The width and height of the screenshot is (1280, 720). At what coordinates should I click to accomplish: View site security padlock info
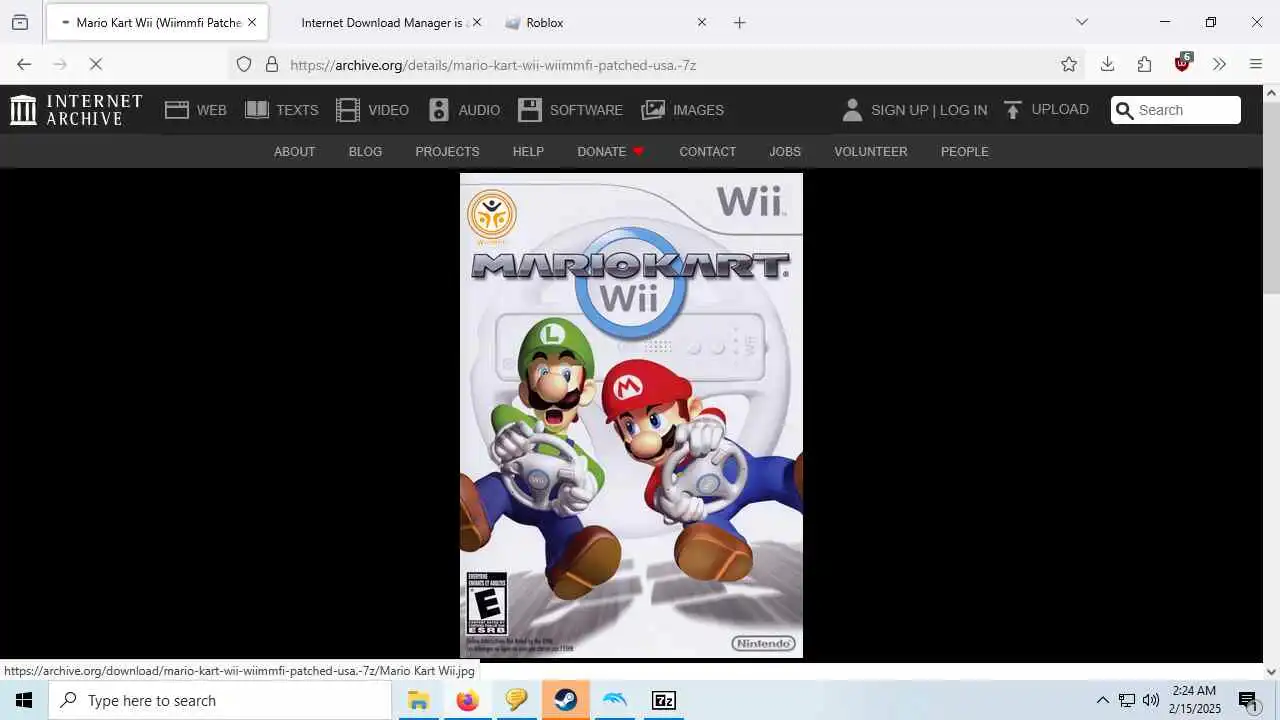click(x=271, y=64)
